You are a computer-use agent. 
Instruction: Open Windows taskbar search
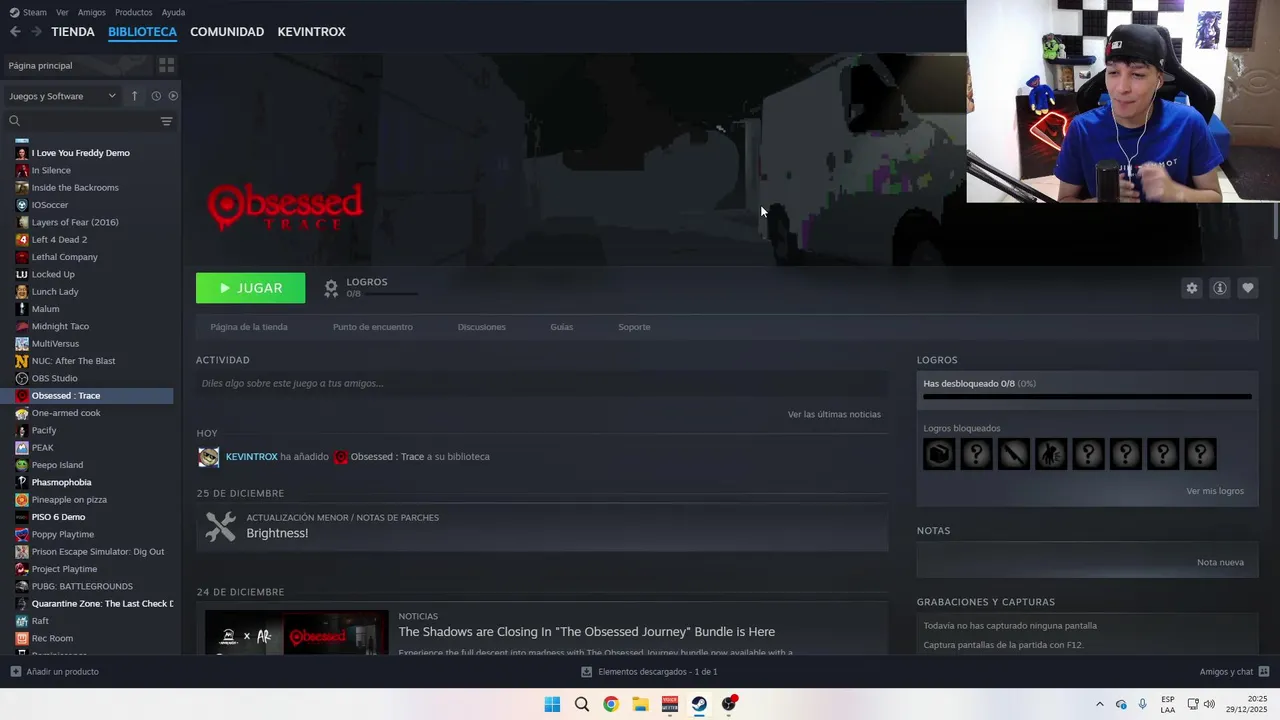(581, 704)
